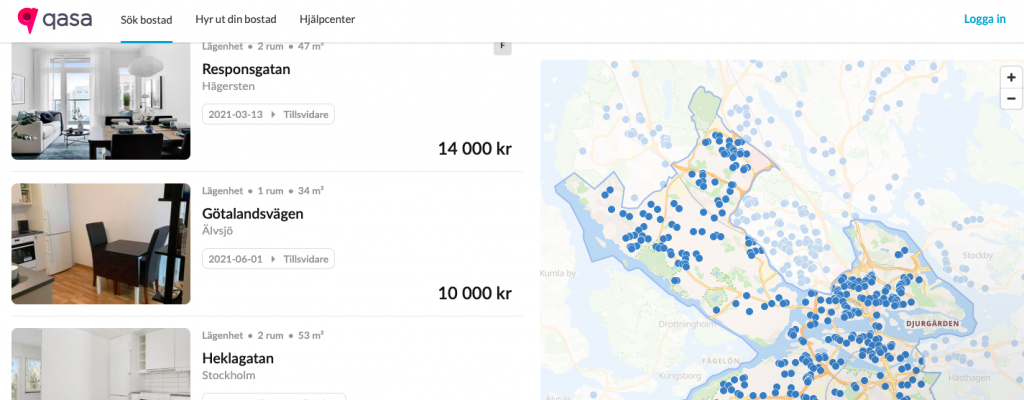Click the Qasa logo
The image size is (1024, 400).
click(x=55, y=20)
